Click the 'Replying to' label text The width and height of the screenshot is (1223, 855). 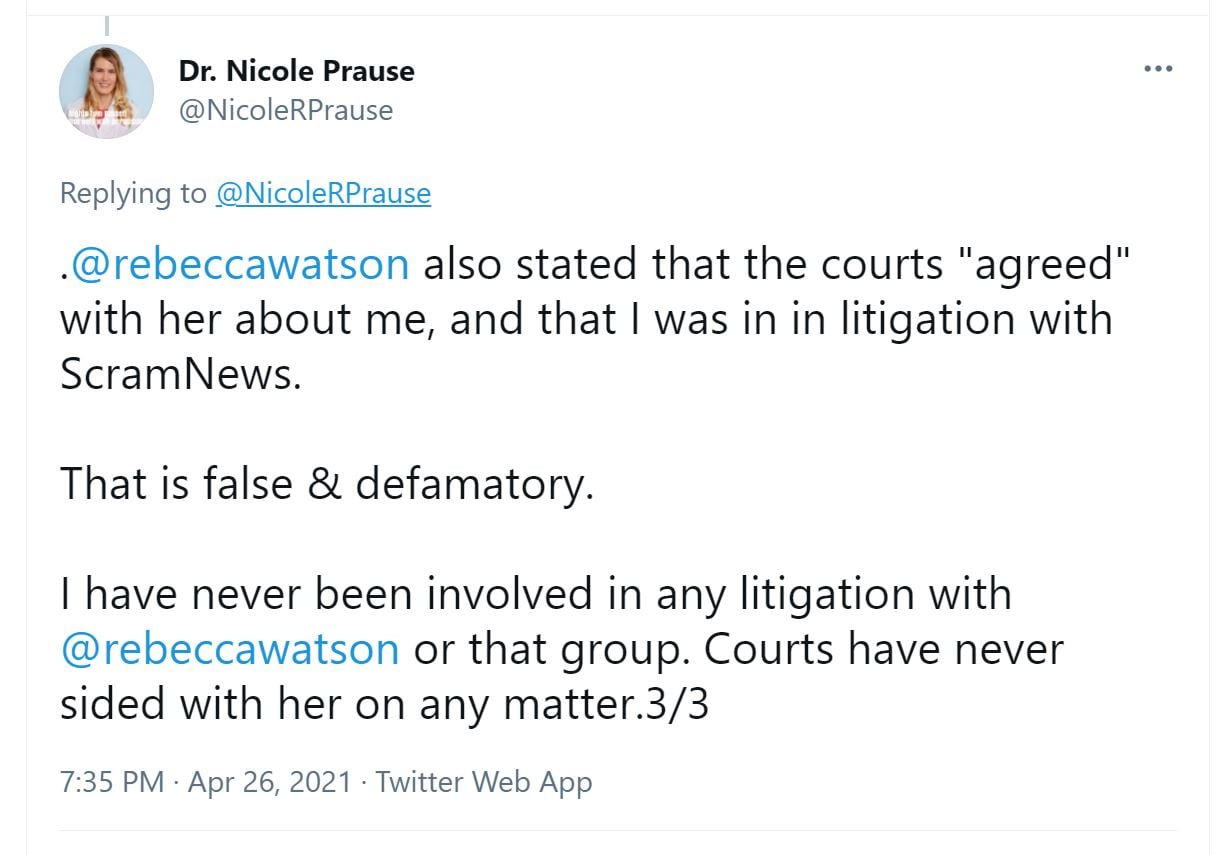coord(133,193)
